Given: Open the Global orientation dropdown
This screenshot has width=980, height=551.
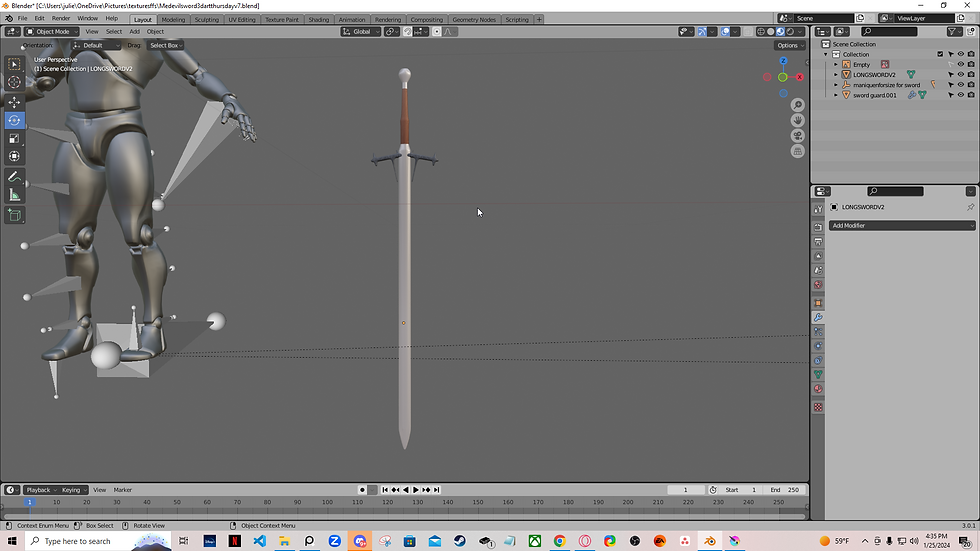Looking at the screenshot, I should tap(361, 31).
